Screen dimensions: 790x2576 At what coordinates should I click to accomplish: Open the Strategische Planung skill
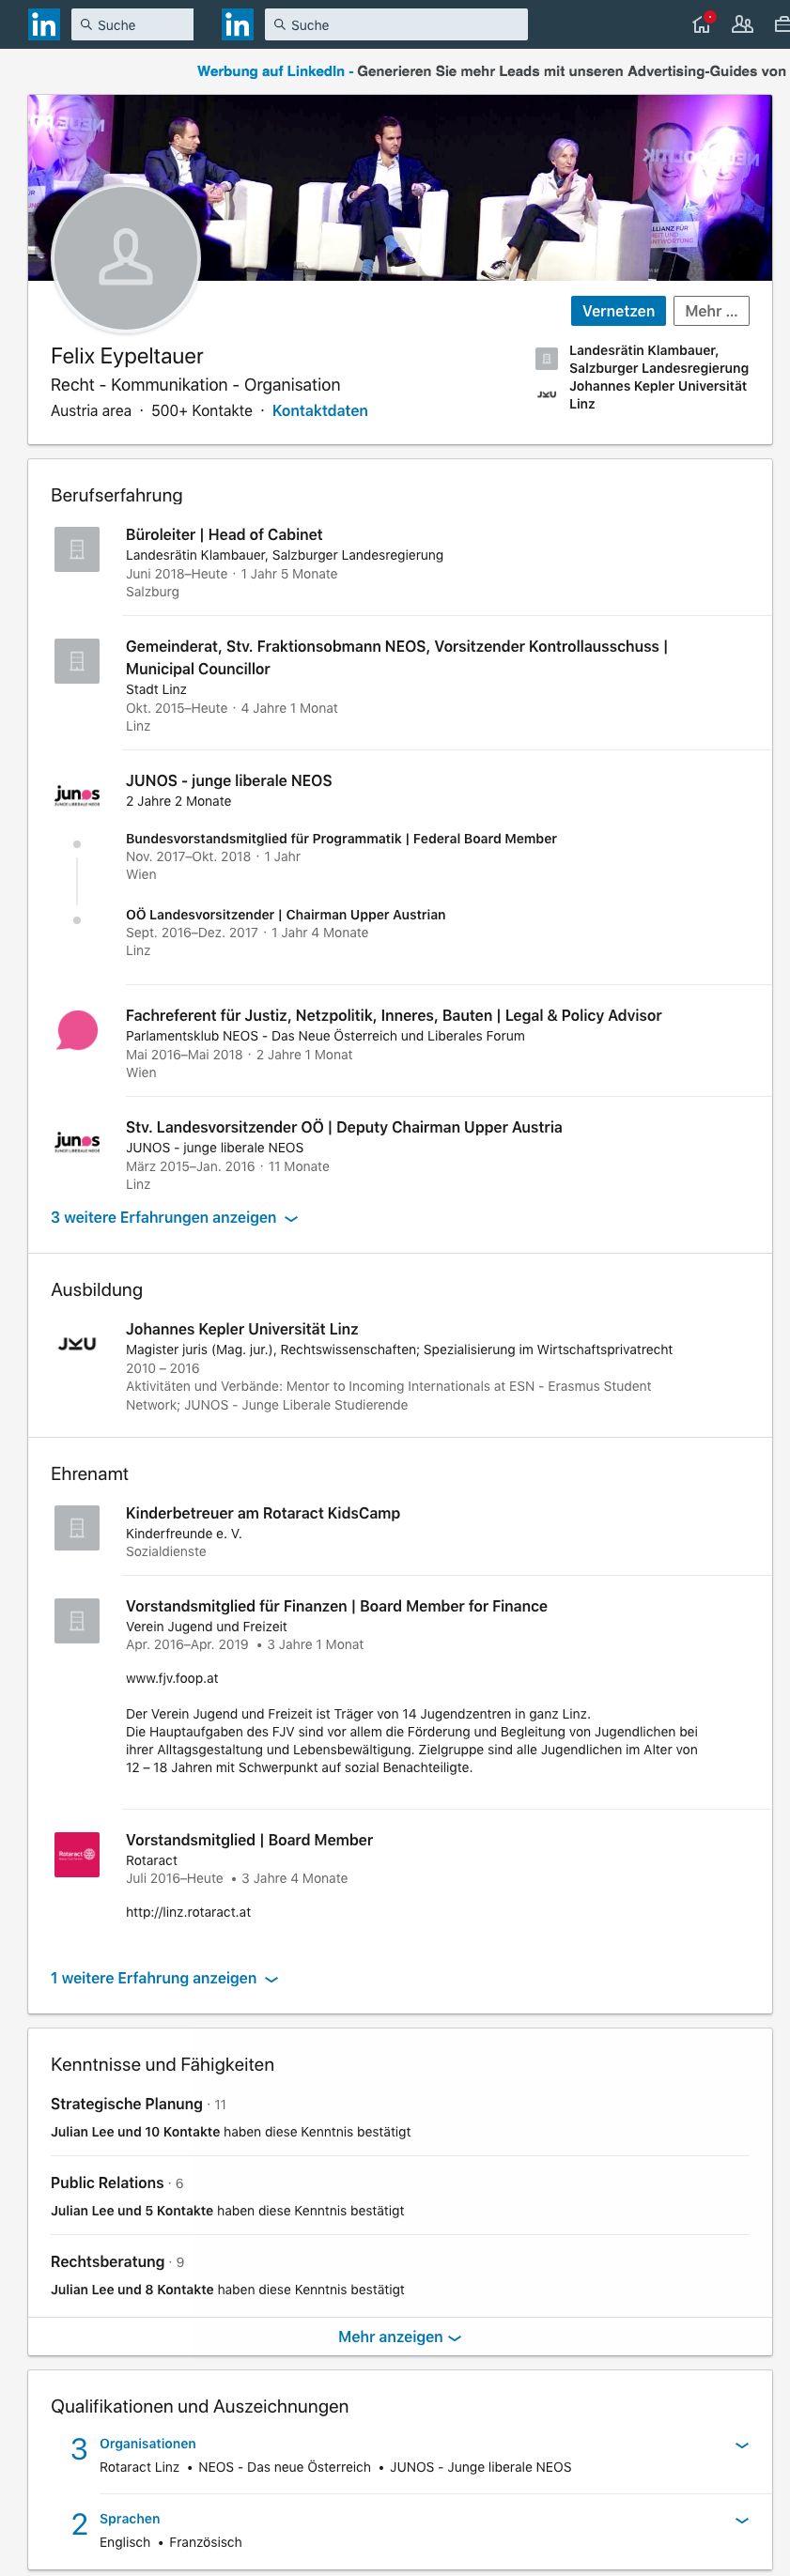127,2104
